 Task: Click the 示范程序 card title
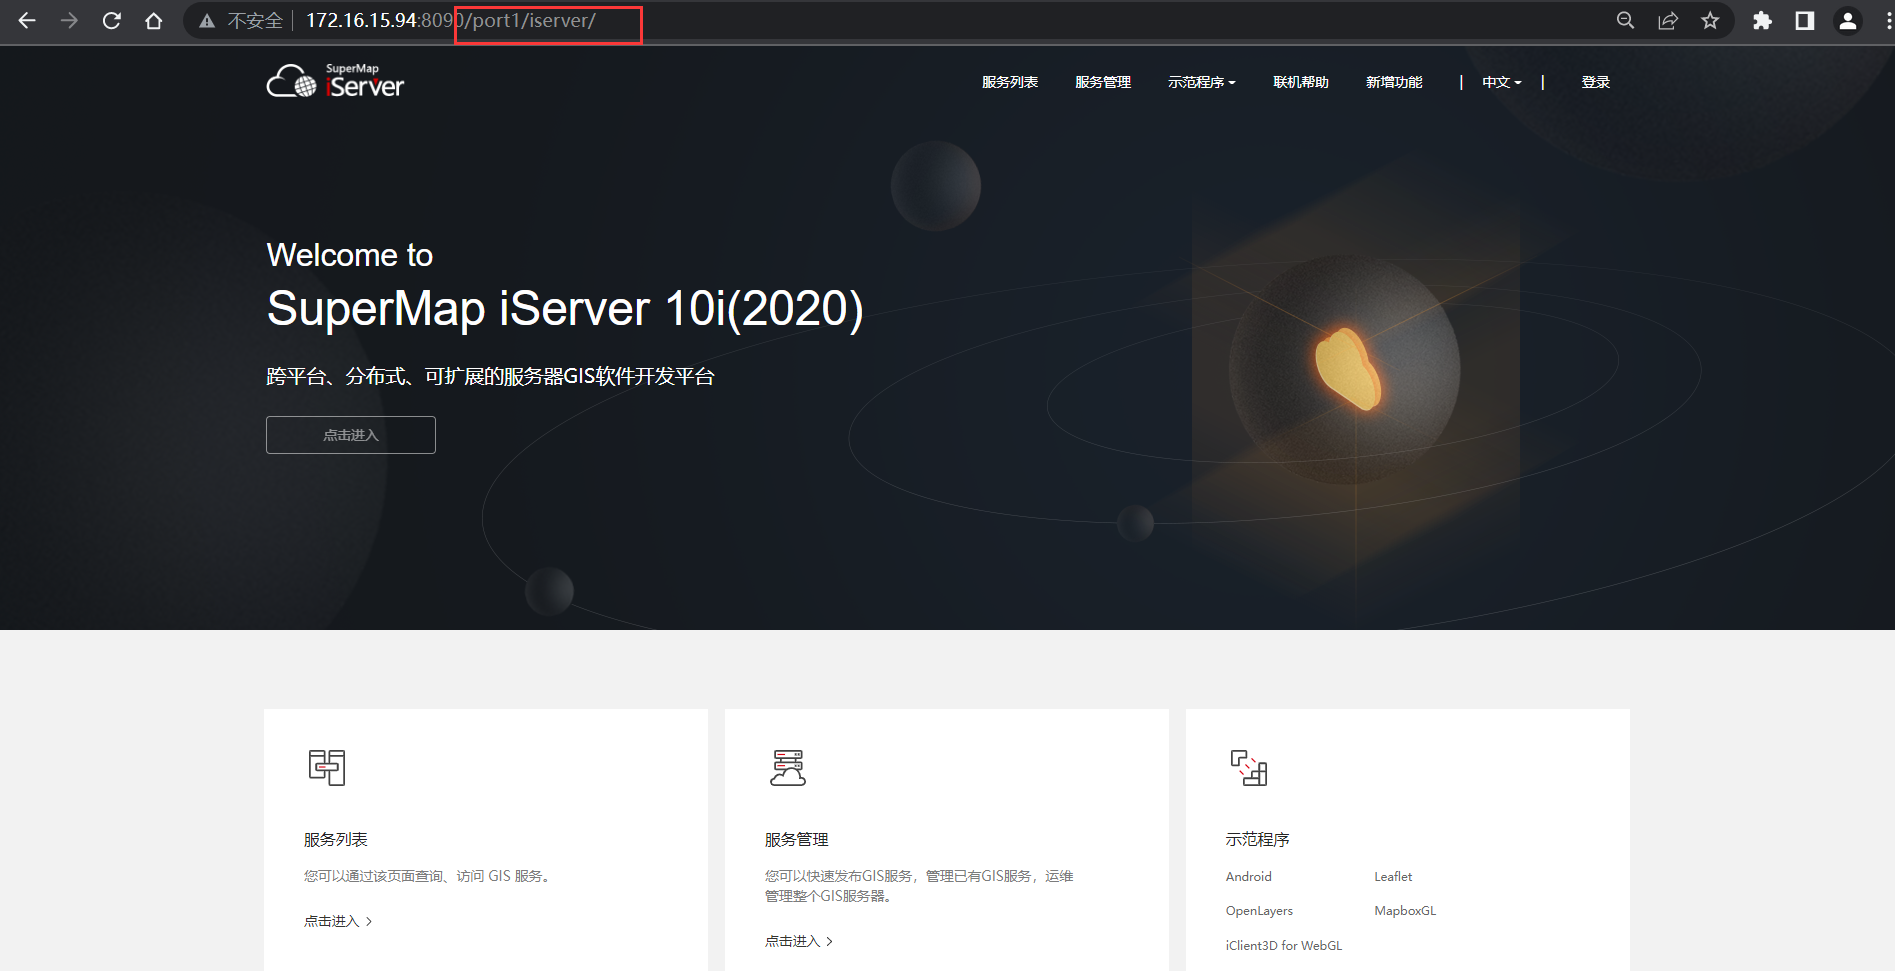click(x=1258, y=839)
